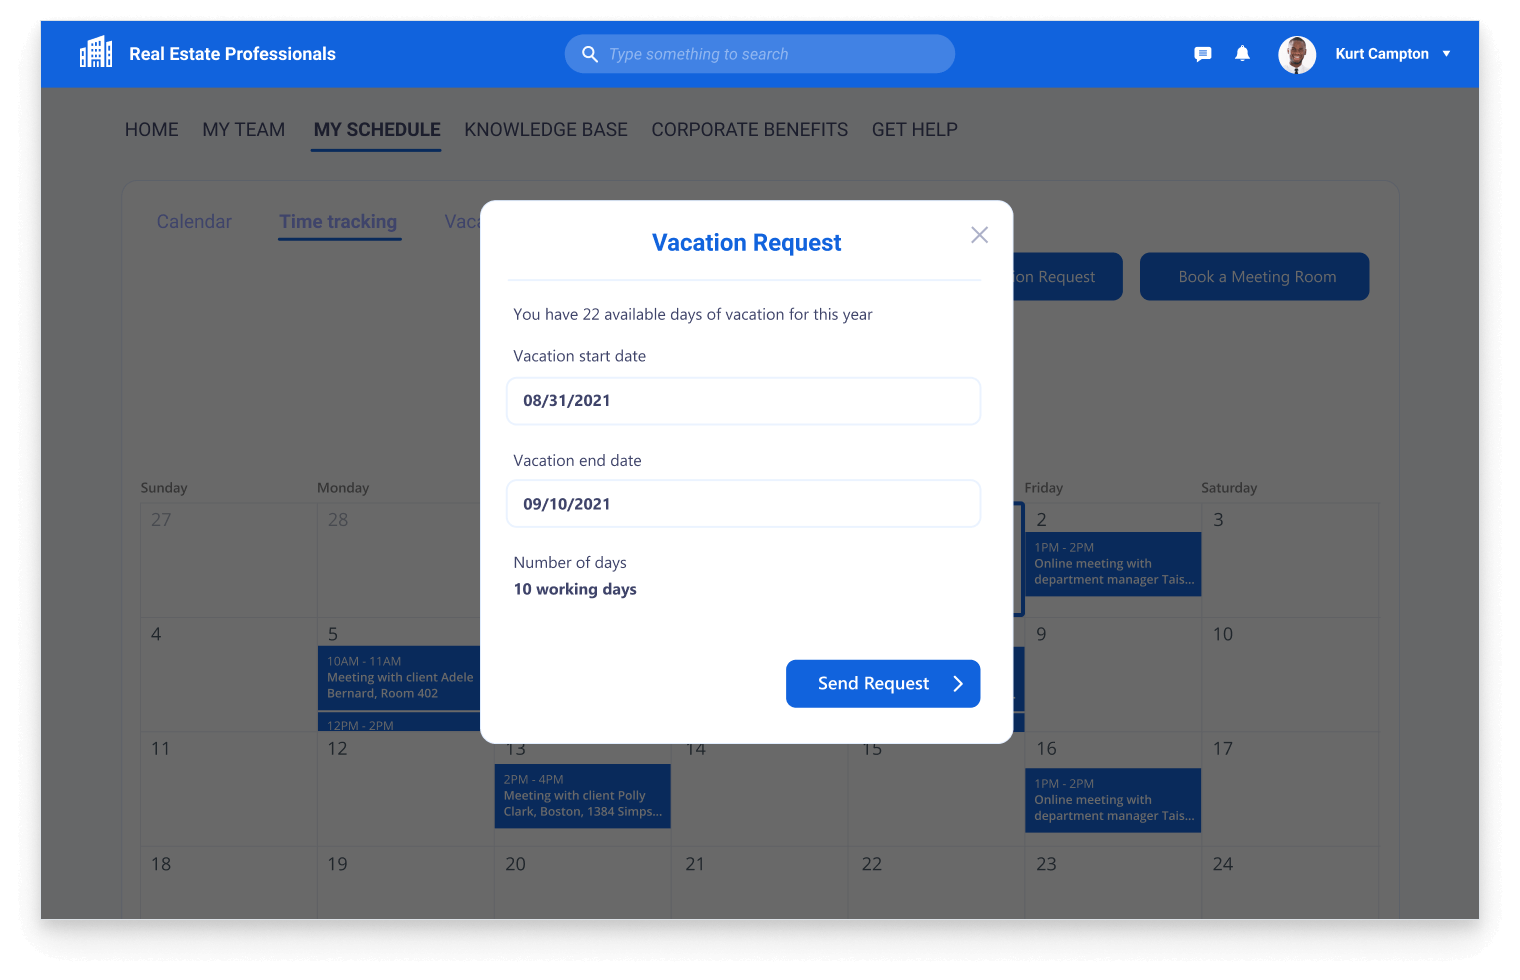This screenshot has width=1520, height=980.
Task: Navigate to CORPORATE BENEFITS
Action: (749, 130)
